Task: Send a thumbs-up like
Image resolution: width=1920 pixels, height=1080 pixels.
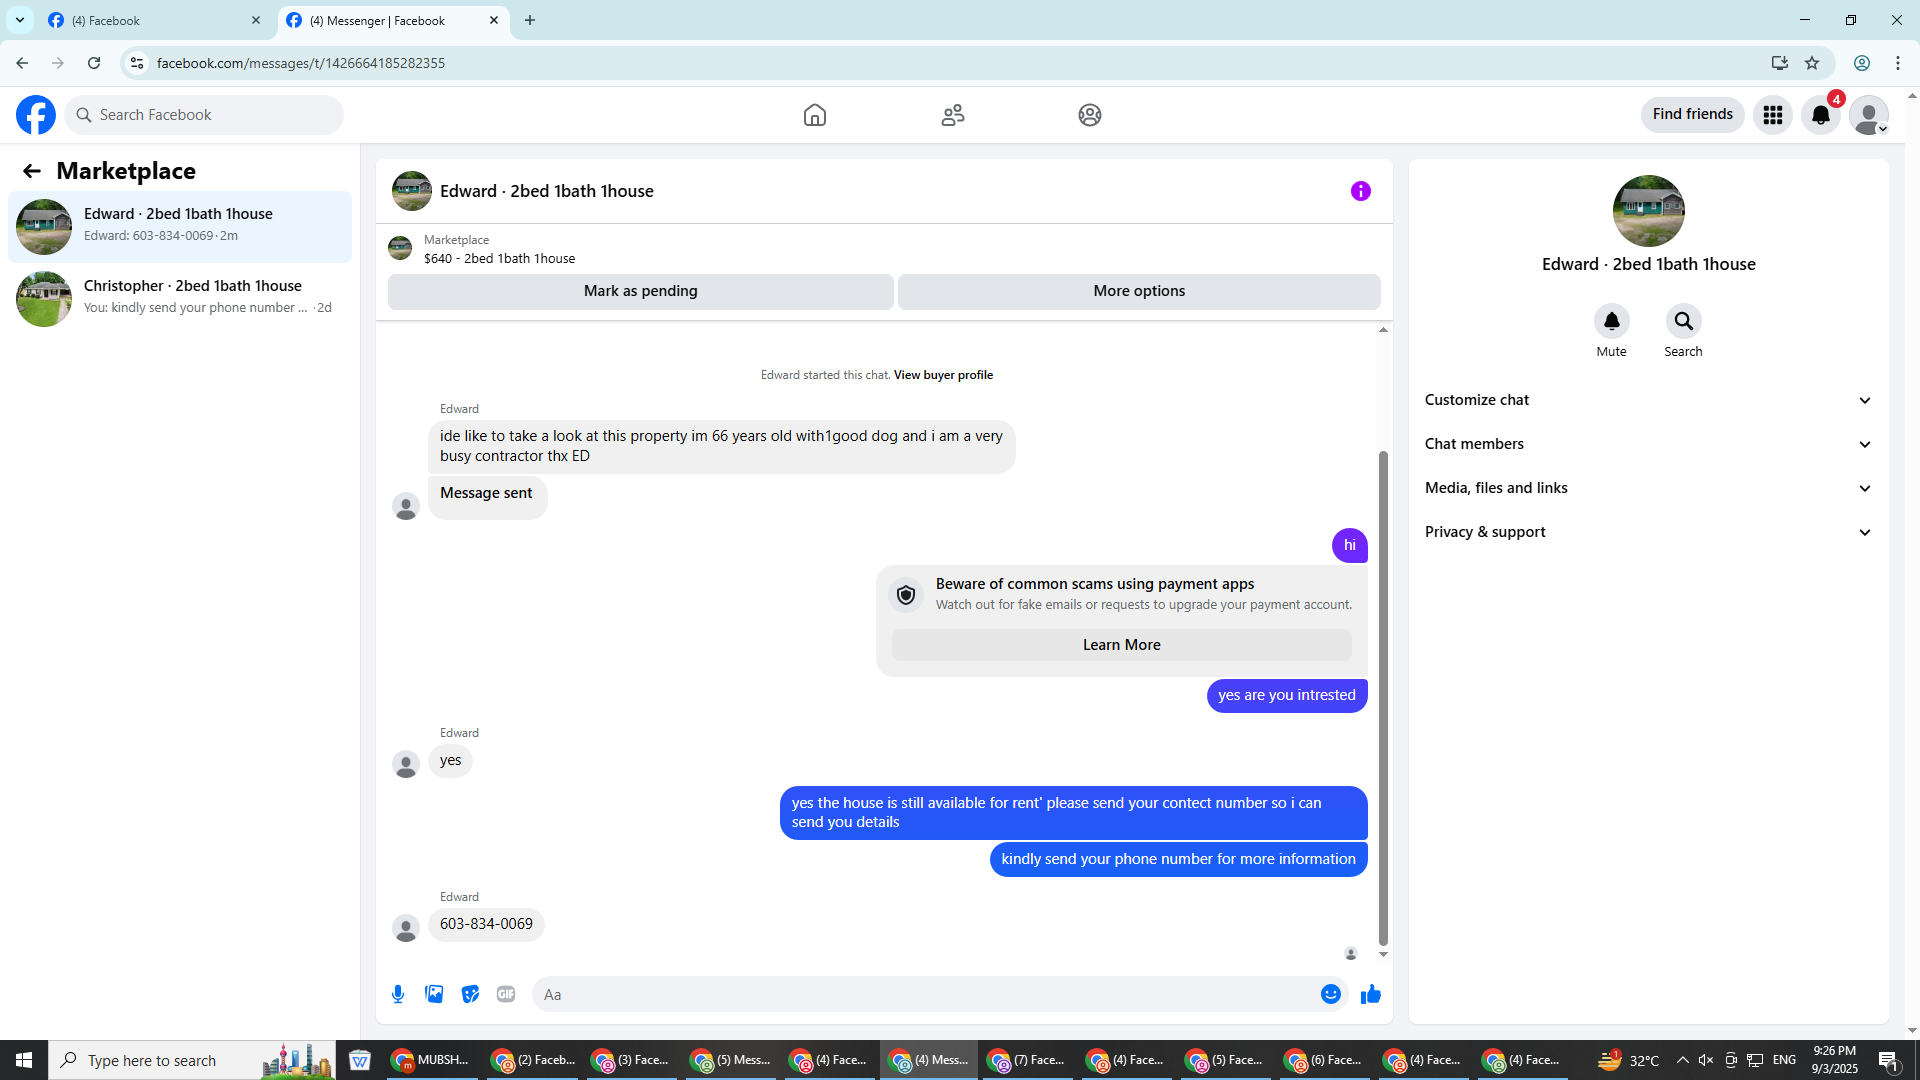Action: [x=1371, y=994]
